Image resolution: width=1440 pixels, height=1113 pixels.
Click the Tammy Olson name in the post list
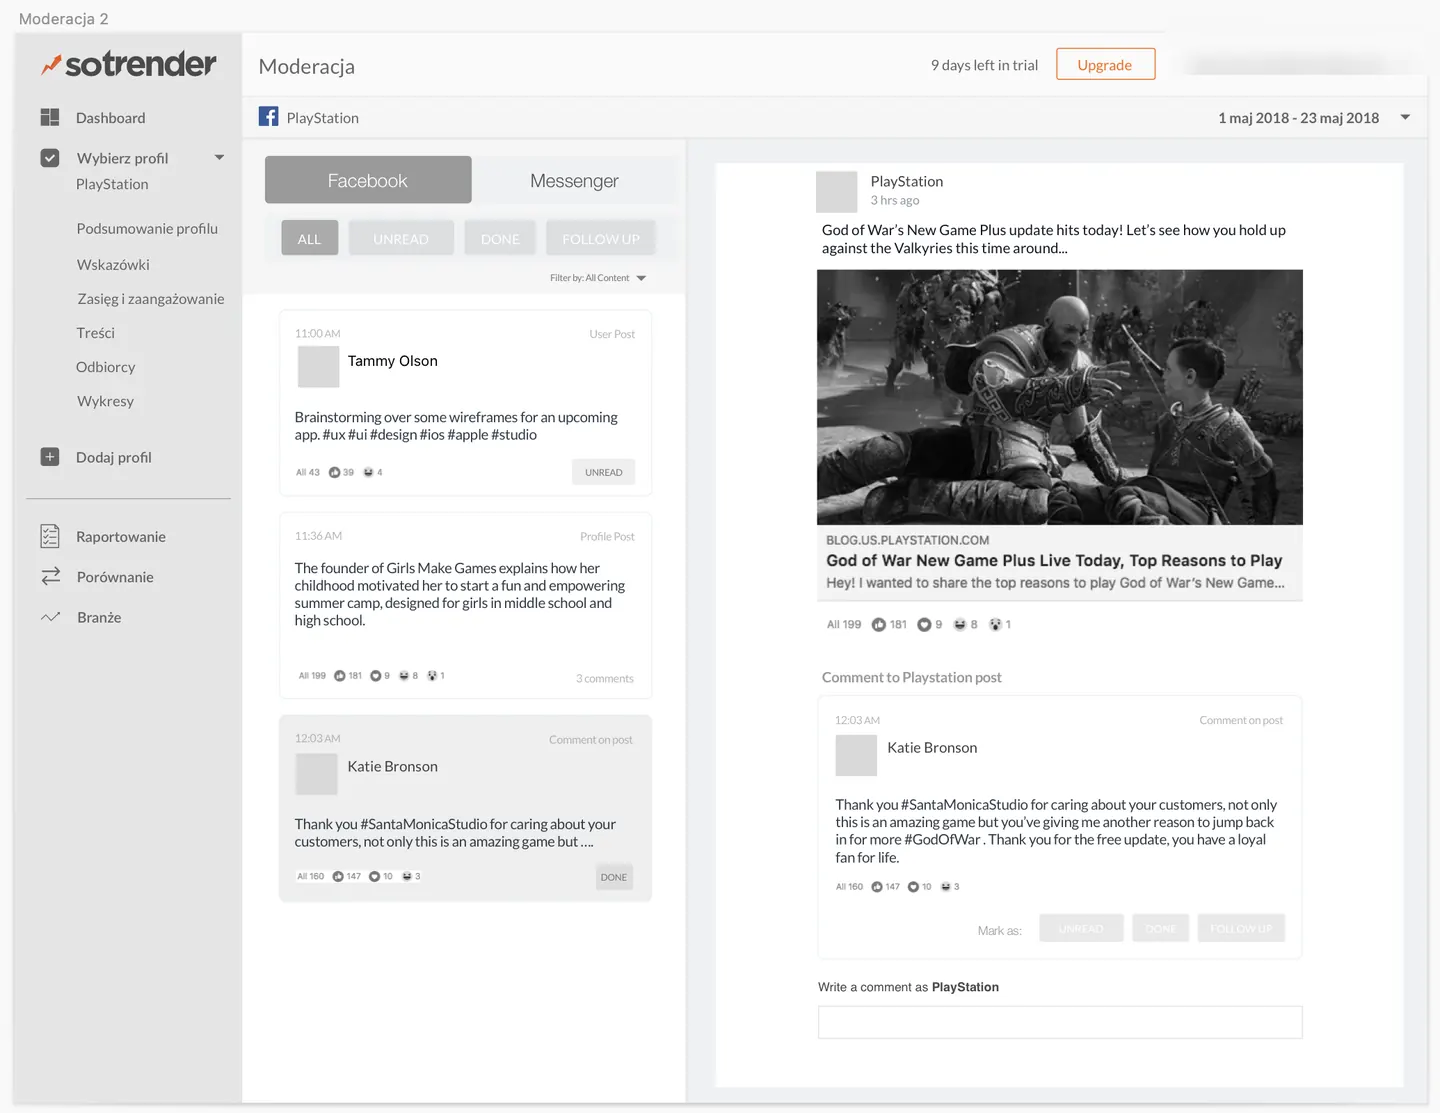tap(392, 360)
